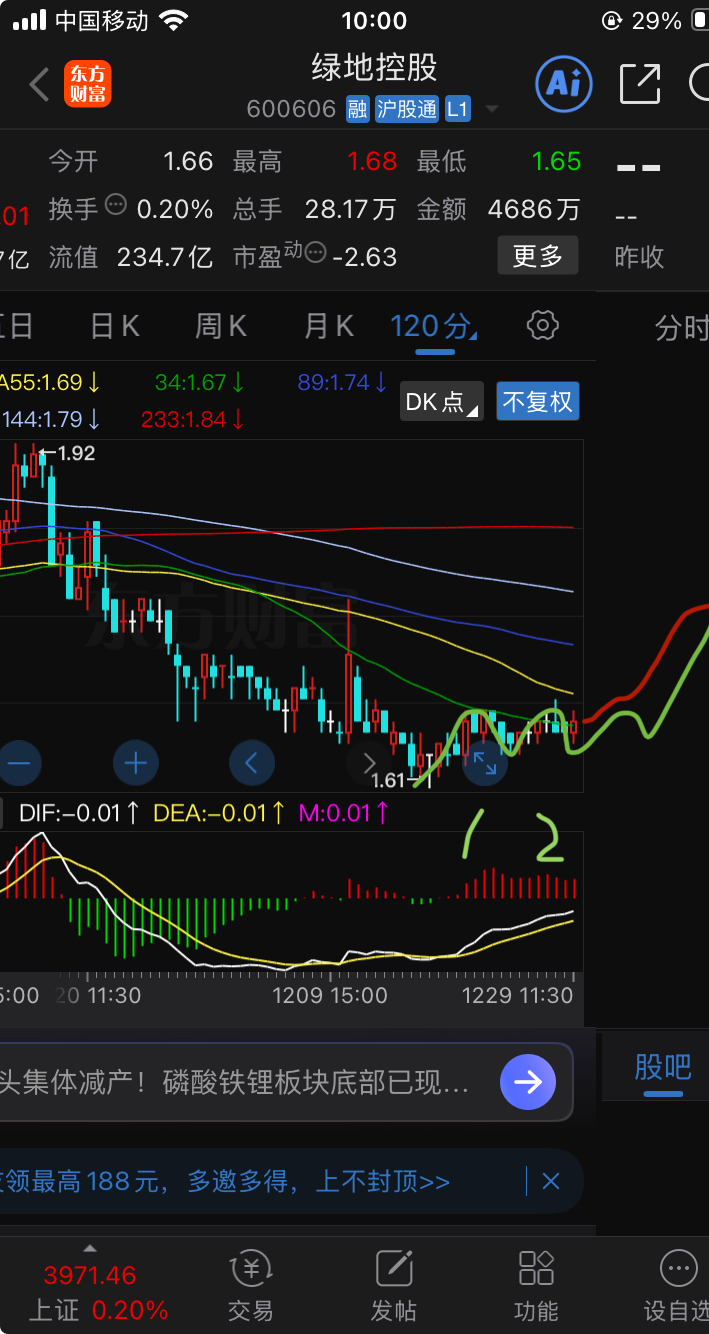Open the 磷酸铁锂板块 news headline
709x1334 pixels.
235,1082
